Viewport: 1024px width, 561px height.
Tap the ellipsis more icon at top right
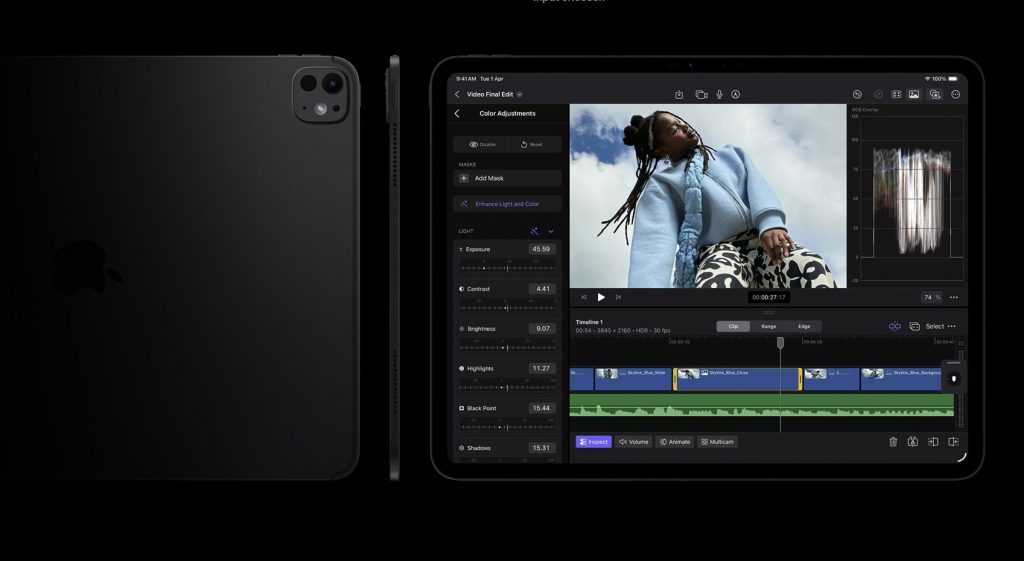click(x=955, y=94)
